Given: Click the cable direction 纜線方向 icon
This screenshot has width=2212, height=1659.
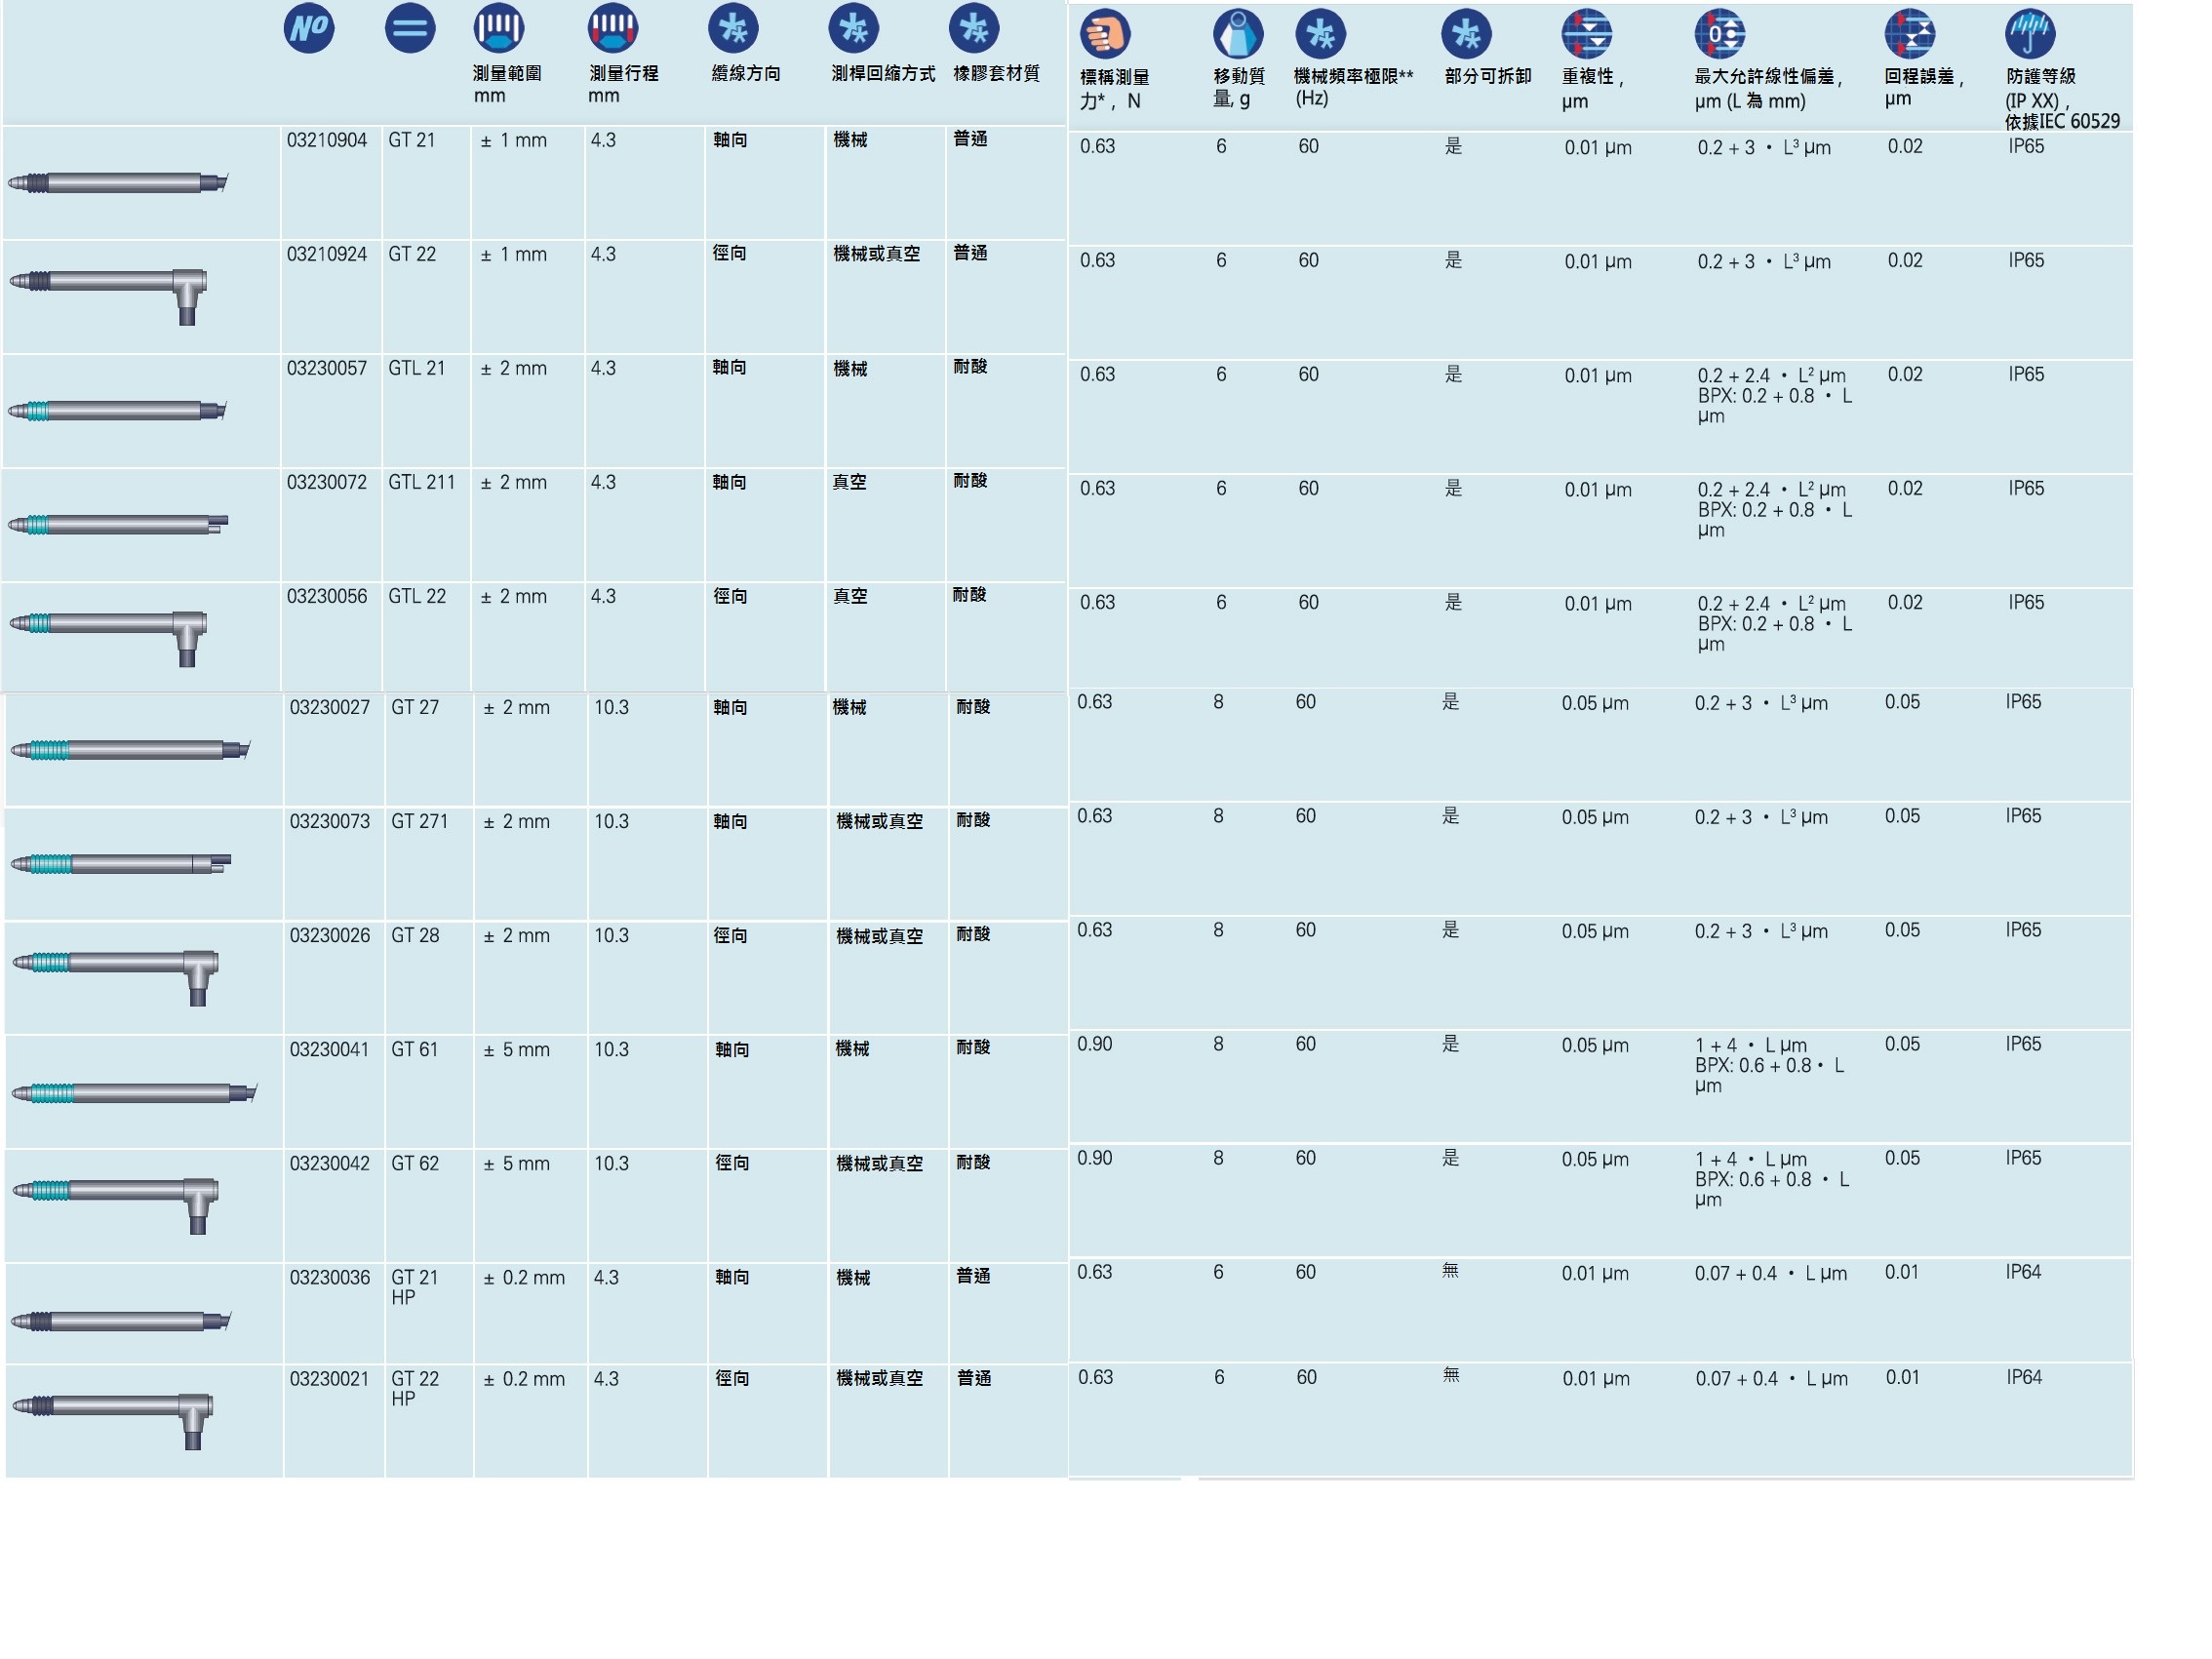Looking at the screenshot, I should [x=733, y=28].
